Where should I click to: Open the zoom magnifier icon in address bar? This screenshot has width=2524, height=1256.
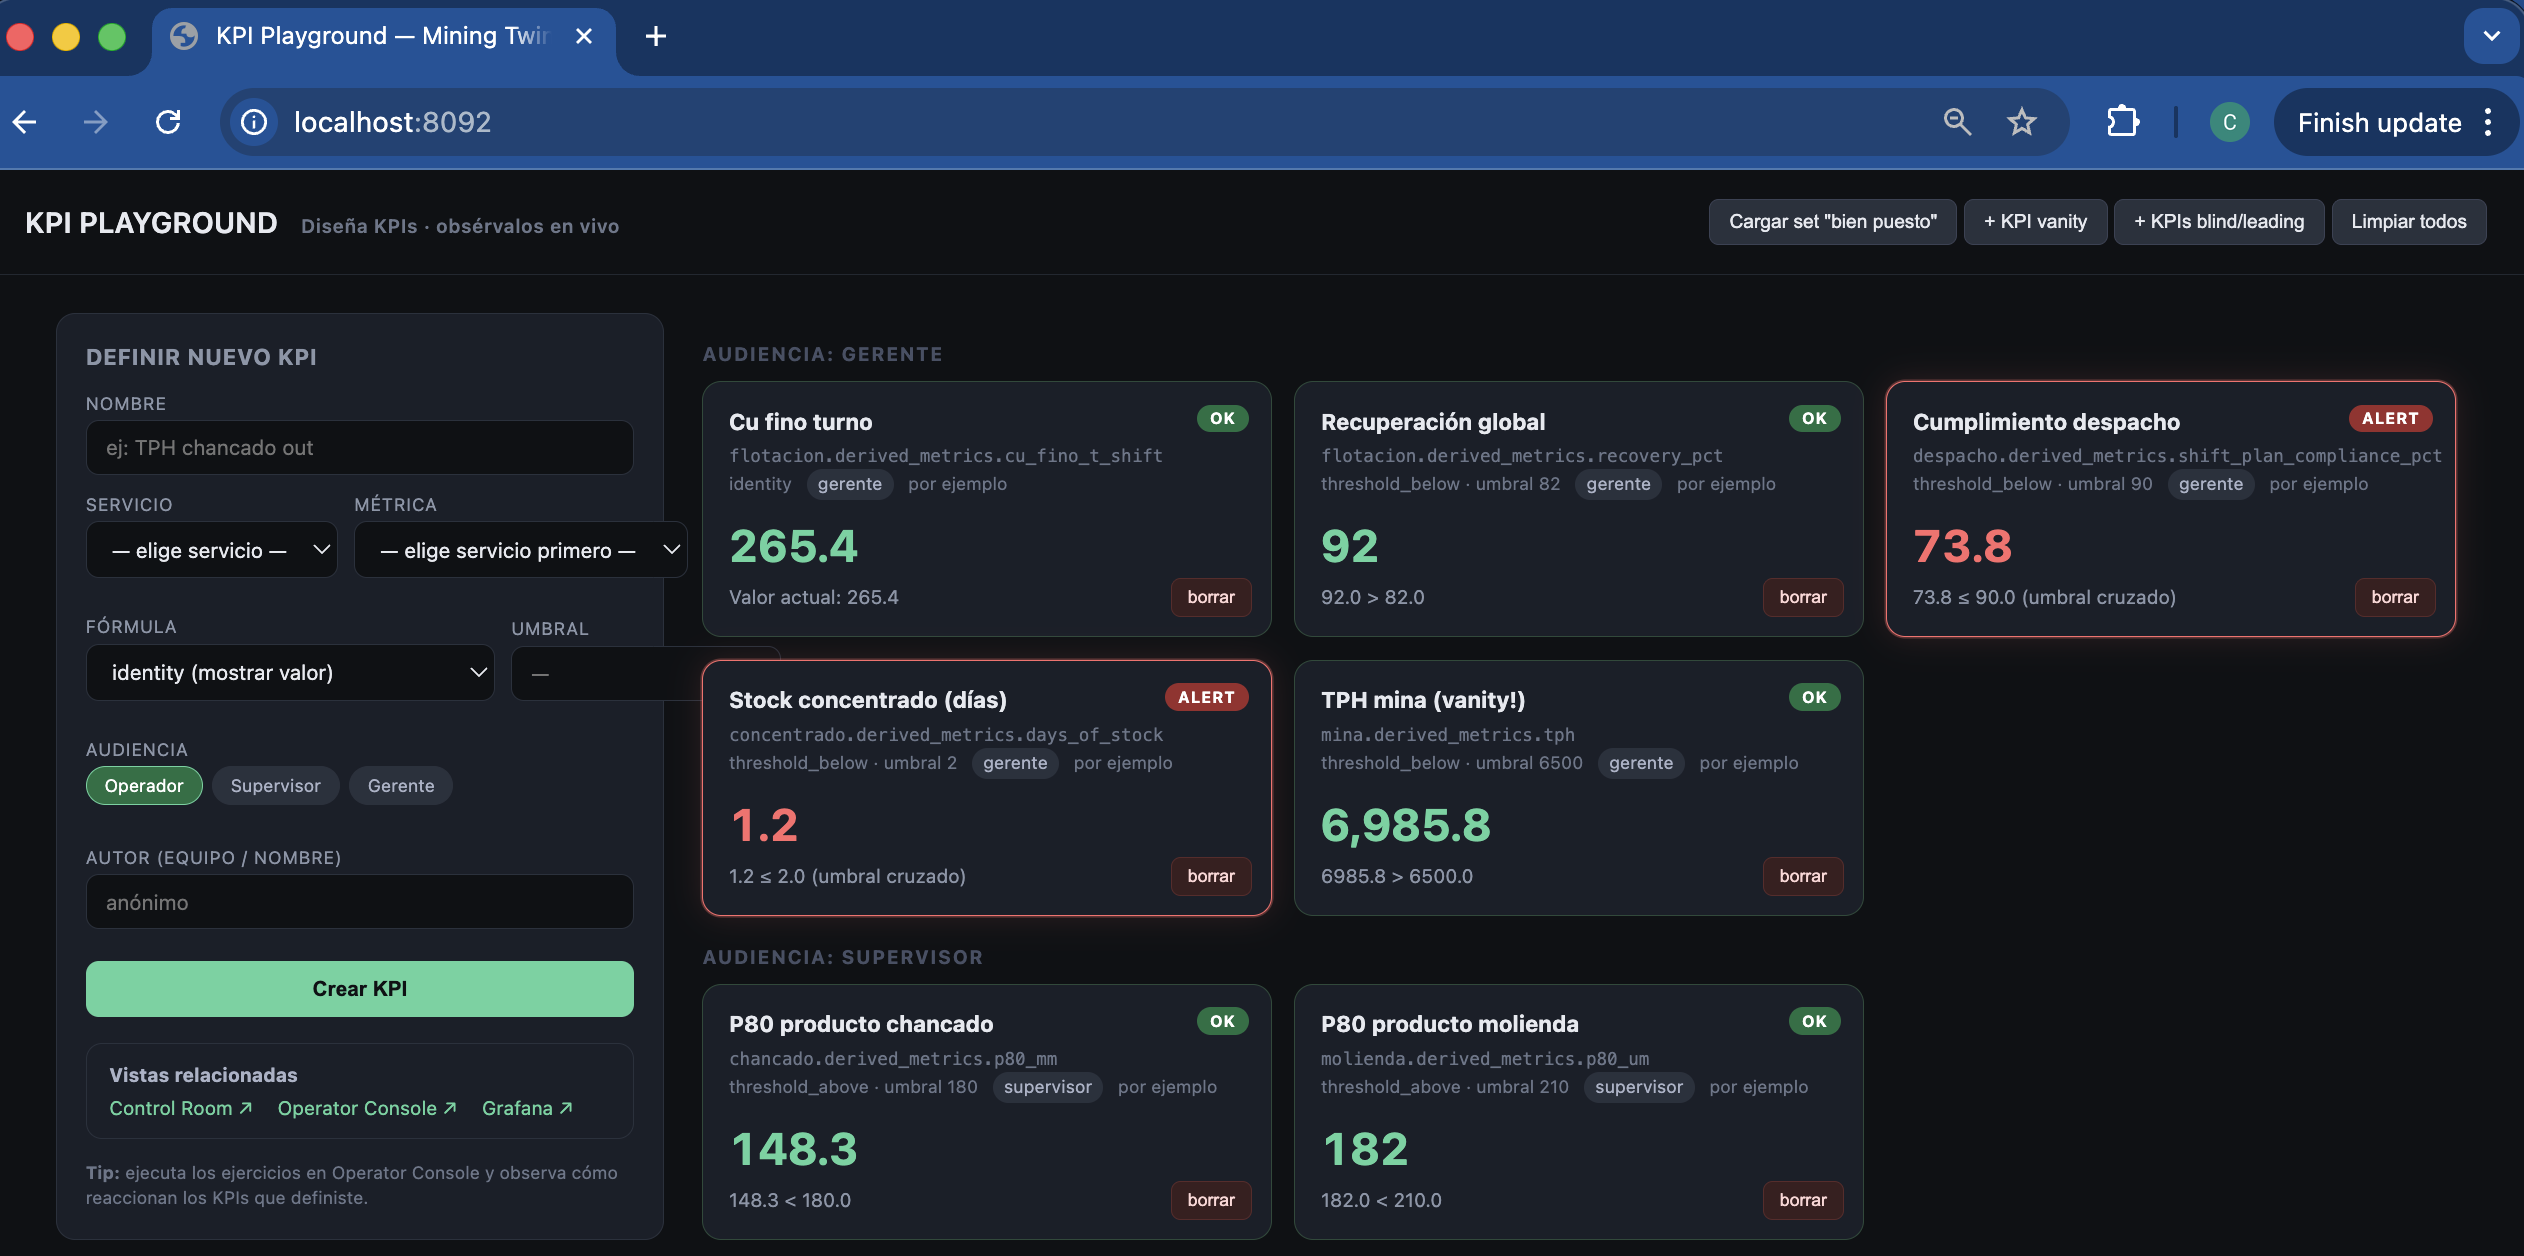1957,122
